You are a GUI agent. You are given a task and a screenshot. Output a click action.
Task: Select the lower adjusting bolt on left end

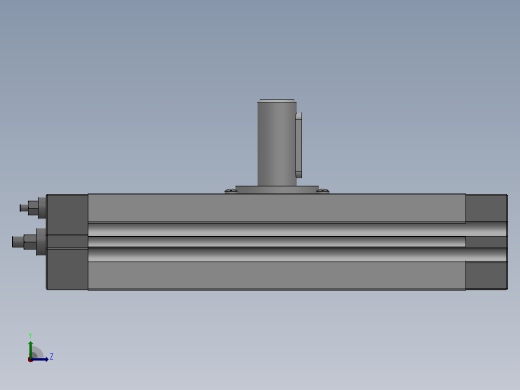click(29, 242)
